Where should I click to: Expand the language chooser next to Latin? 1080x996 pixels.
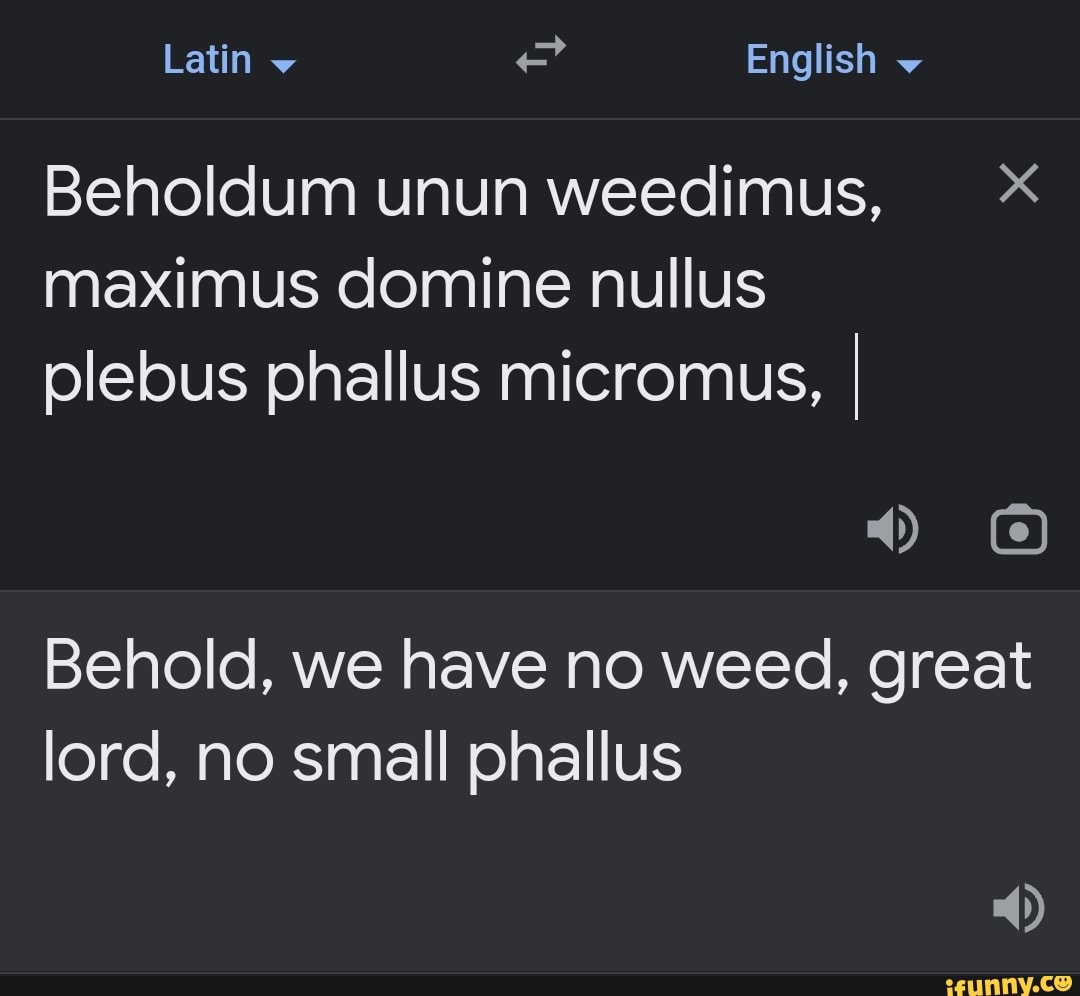283,65
